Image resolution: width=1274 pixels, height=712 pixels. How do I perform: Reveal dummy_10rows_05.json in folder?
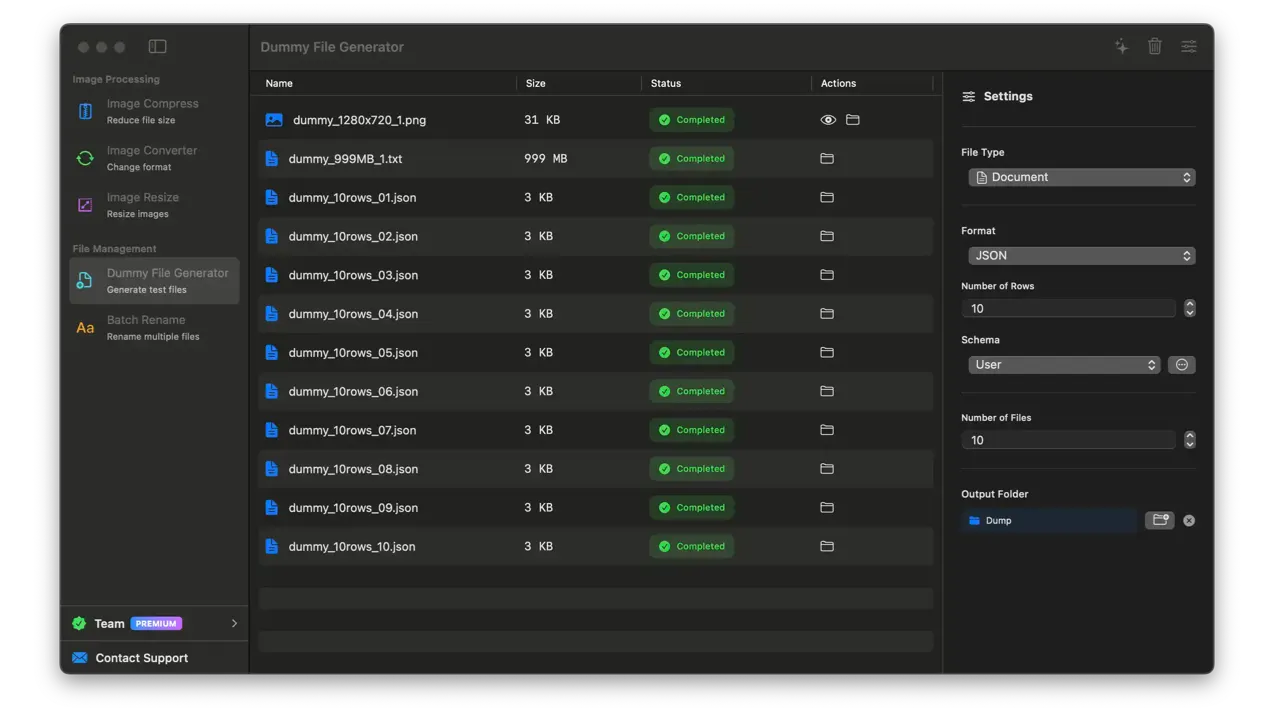click(827, 353)
